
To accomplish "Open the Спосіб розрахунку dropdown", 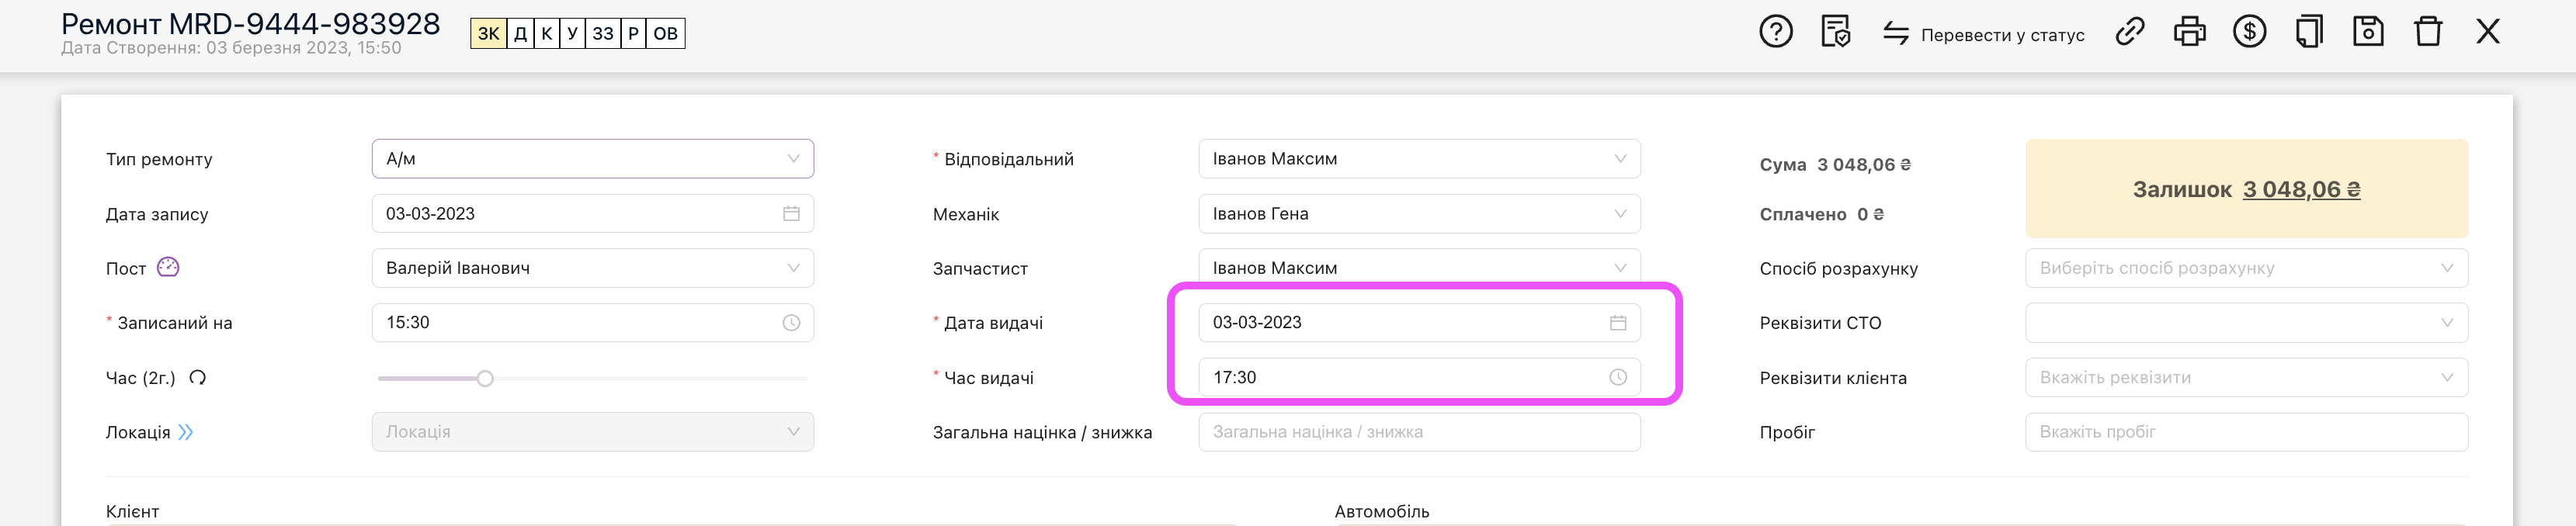I will click(2245, 268).
